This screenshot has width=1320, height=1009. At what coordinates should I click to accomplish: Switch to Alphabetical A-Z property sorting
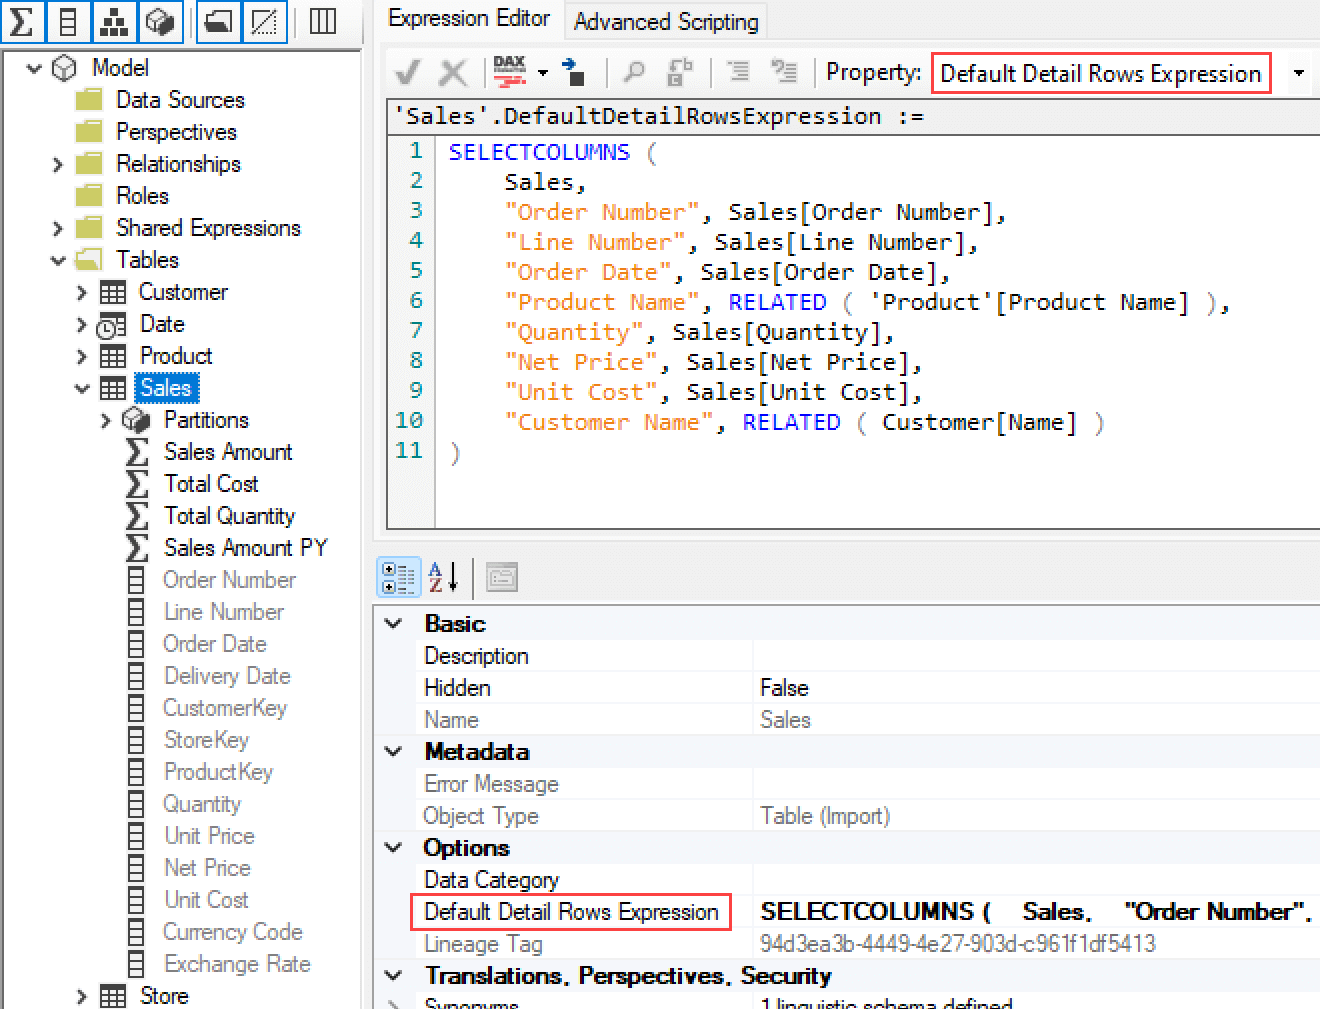click(443, 578)
